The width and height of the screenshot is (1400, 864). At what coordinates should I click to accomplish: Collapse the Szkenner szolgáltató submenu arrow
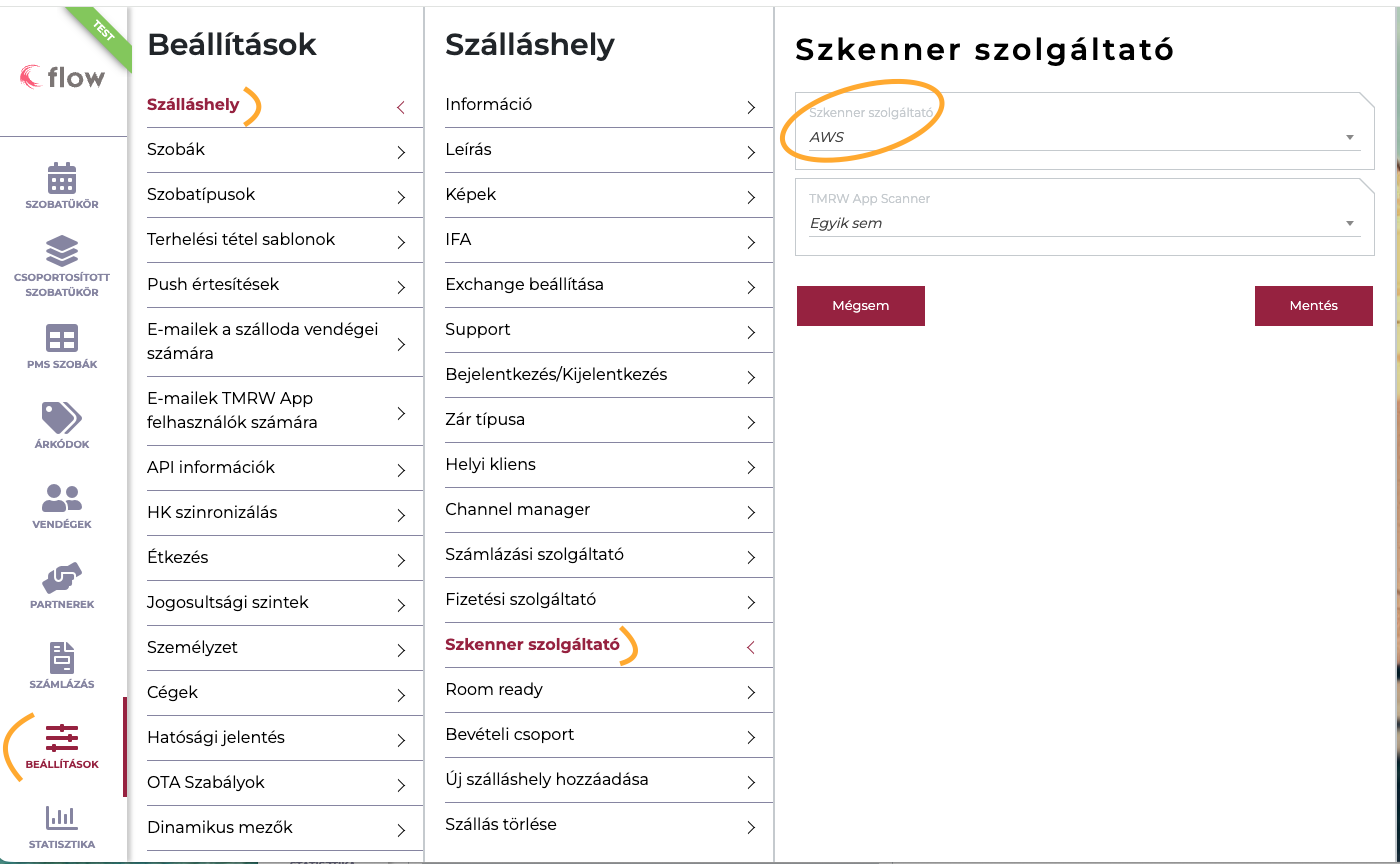750,648
